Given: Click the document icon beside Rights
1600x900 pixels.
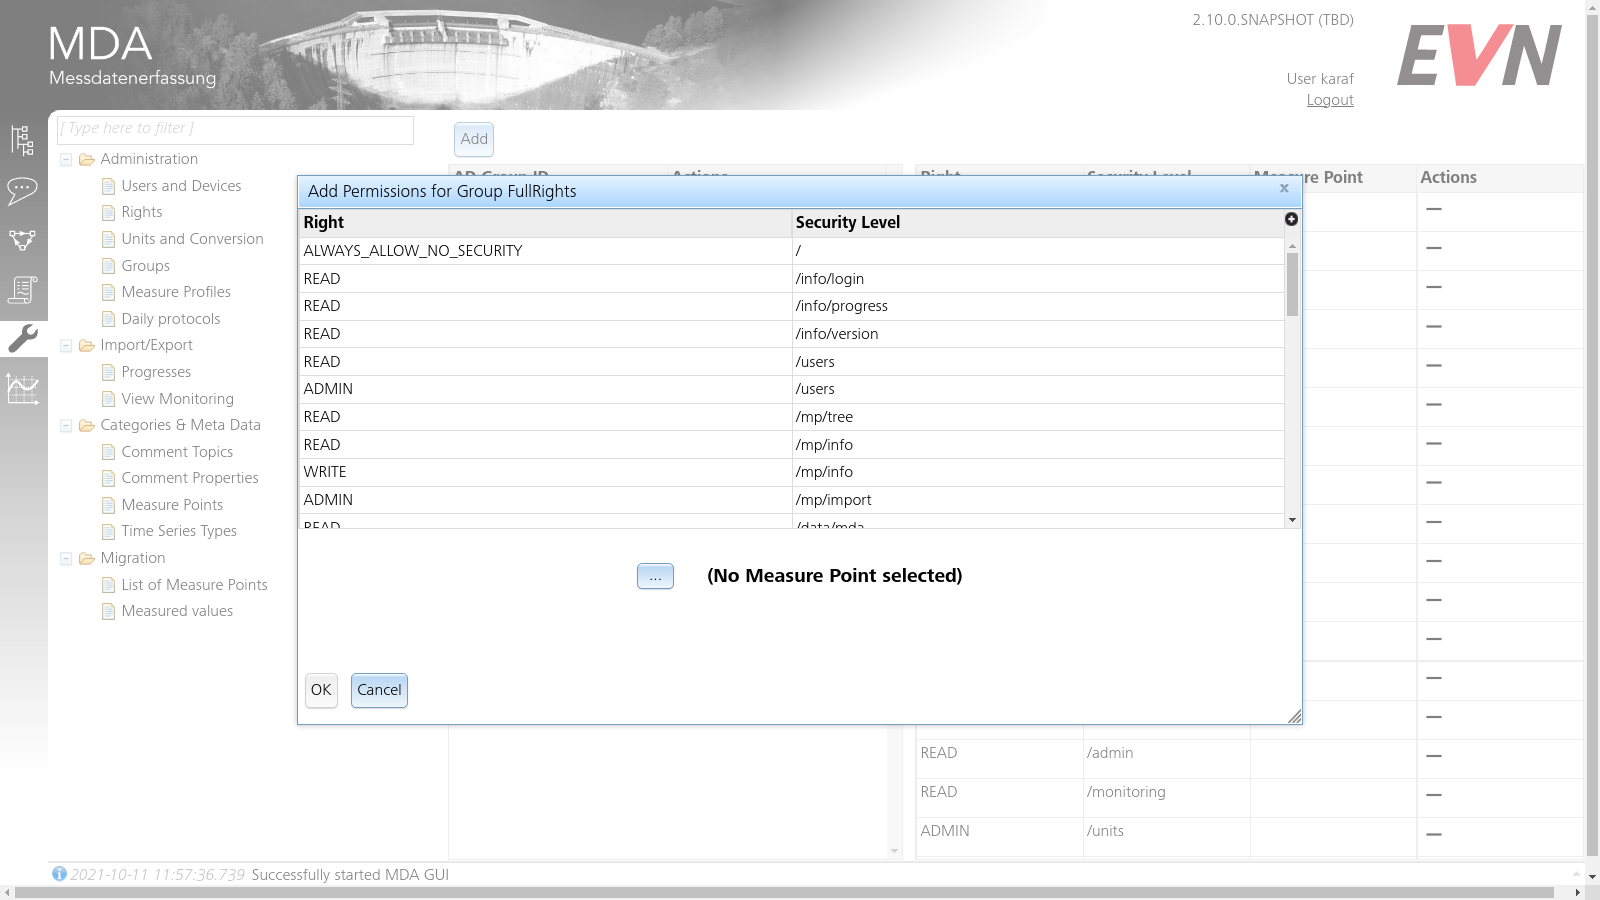Looking at the screenshot, I should (108, 212).
